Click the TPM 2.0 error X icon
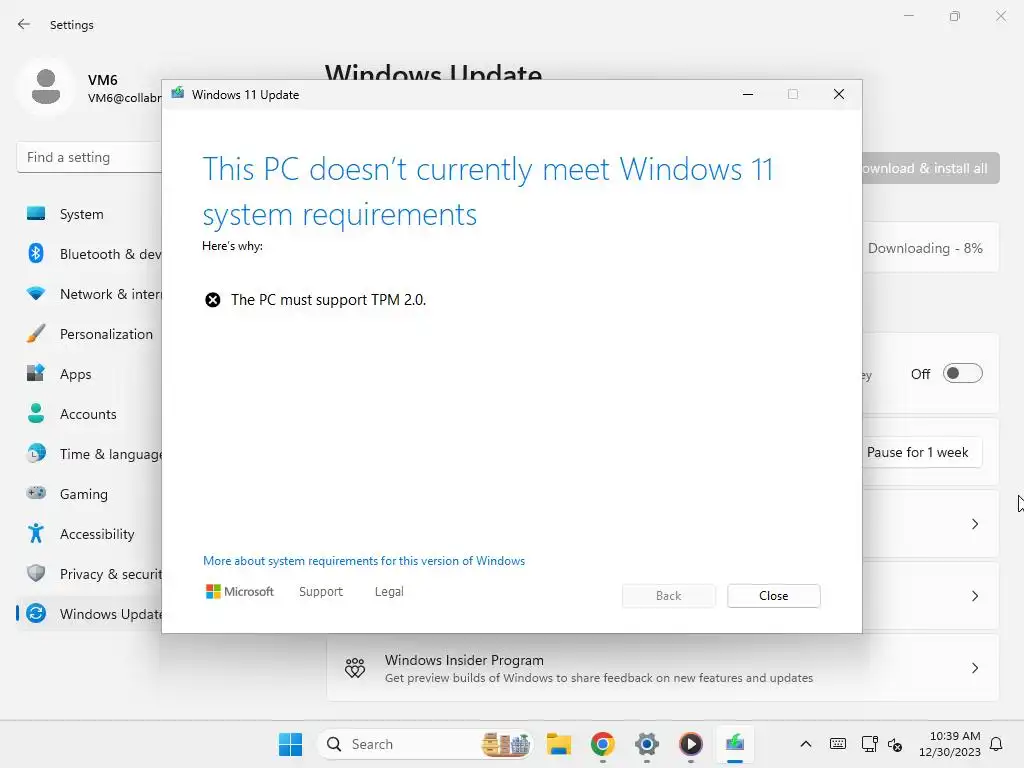This screenshot has width=1024, height=768. click(213, 300)
